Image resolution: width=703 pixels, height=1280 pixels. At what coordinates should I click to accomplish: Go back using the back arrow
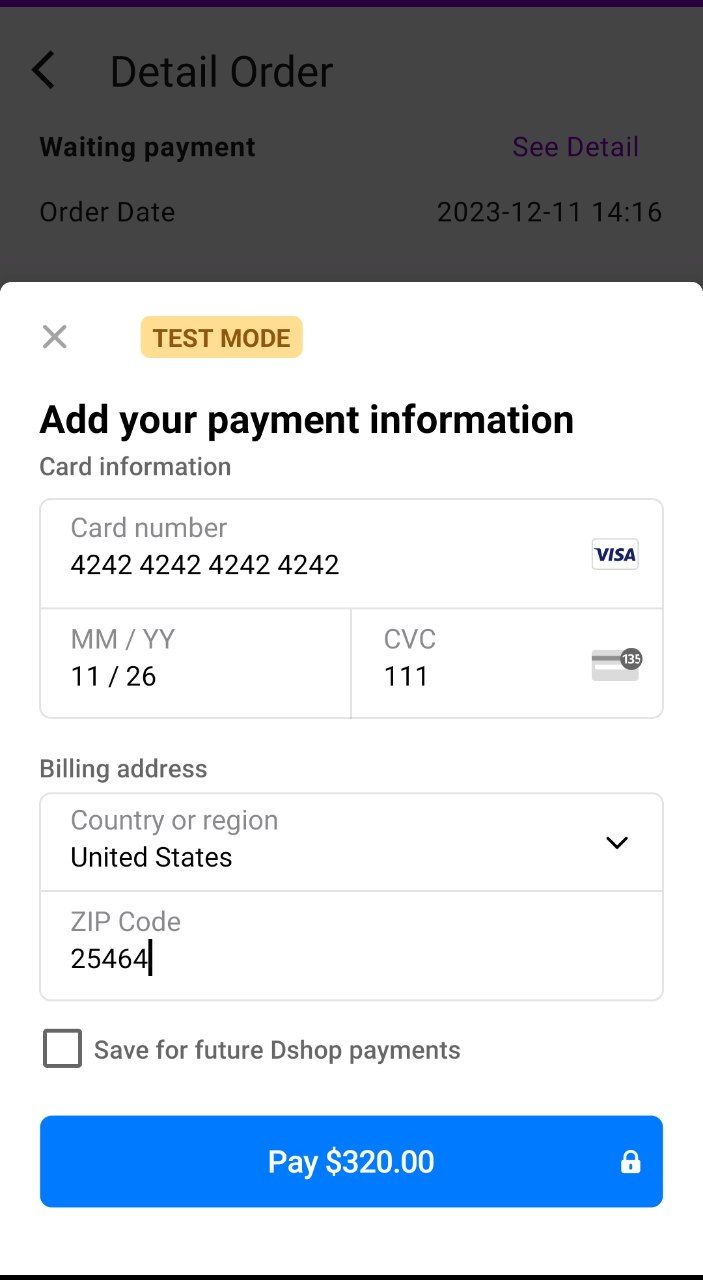pyautogui.click(x=44, y=71)
